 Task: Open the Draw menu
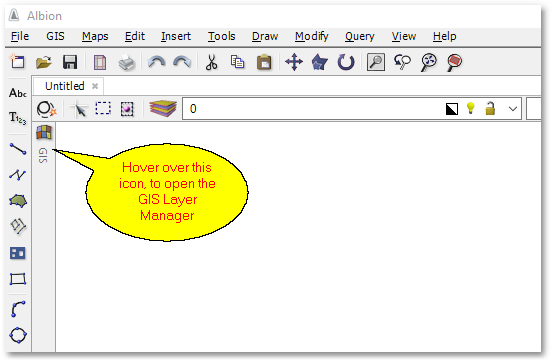tap(265, 36)
